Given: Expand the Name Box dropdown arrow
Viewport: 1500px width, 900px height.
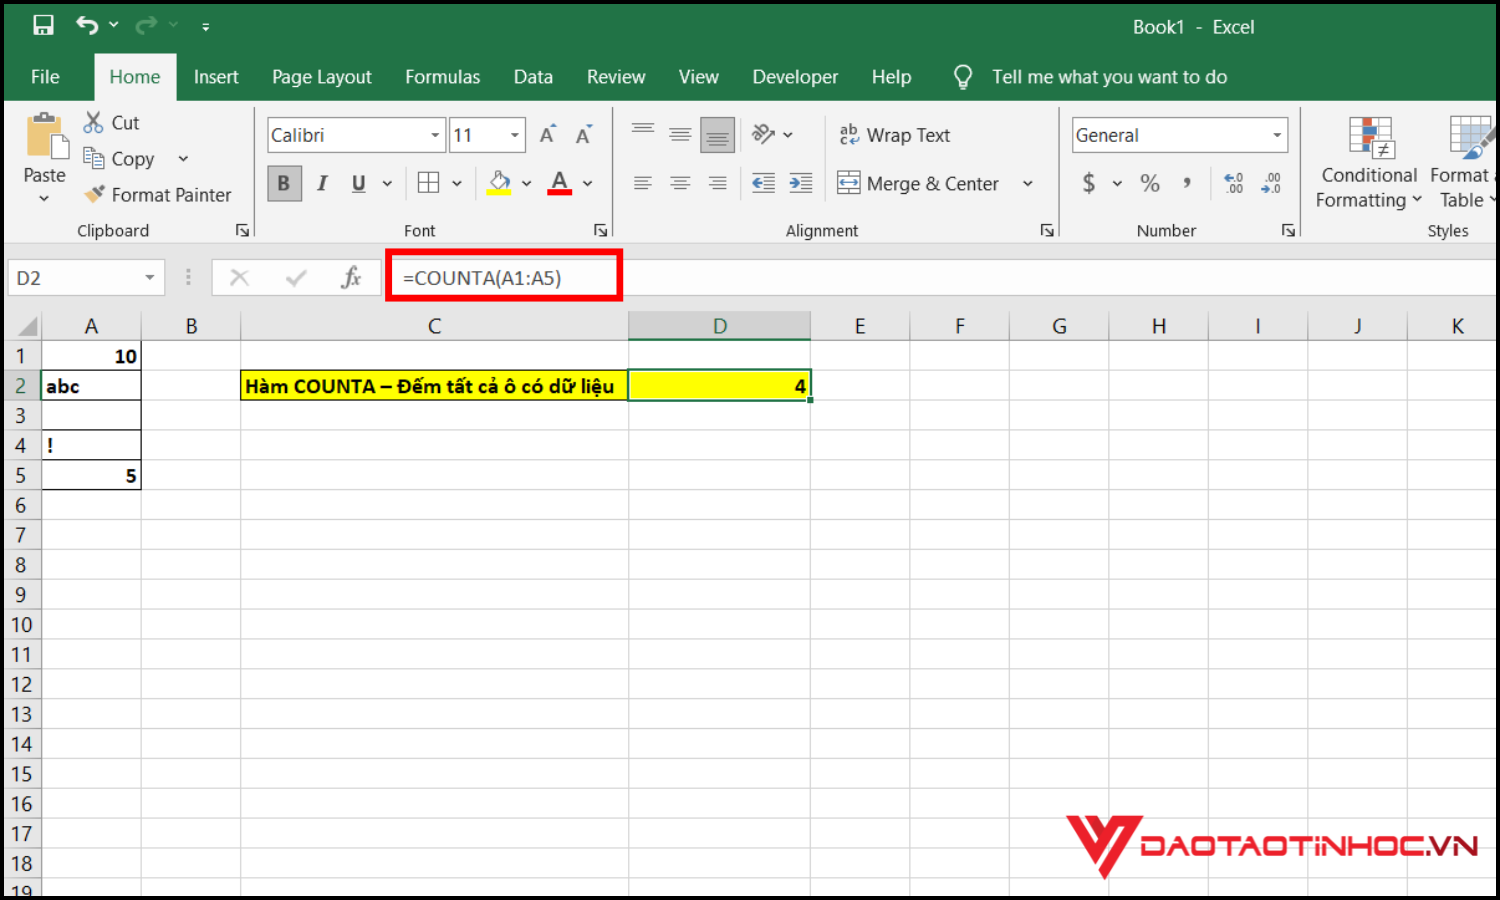Looking at the screenshot, I should [149, 278].
